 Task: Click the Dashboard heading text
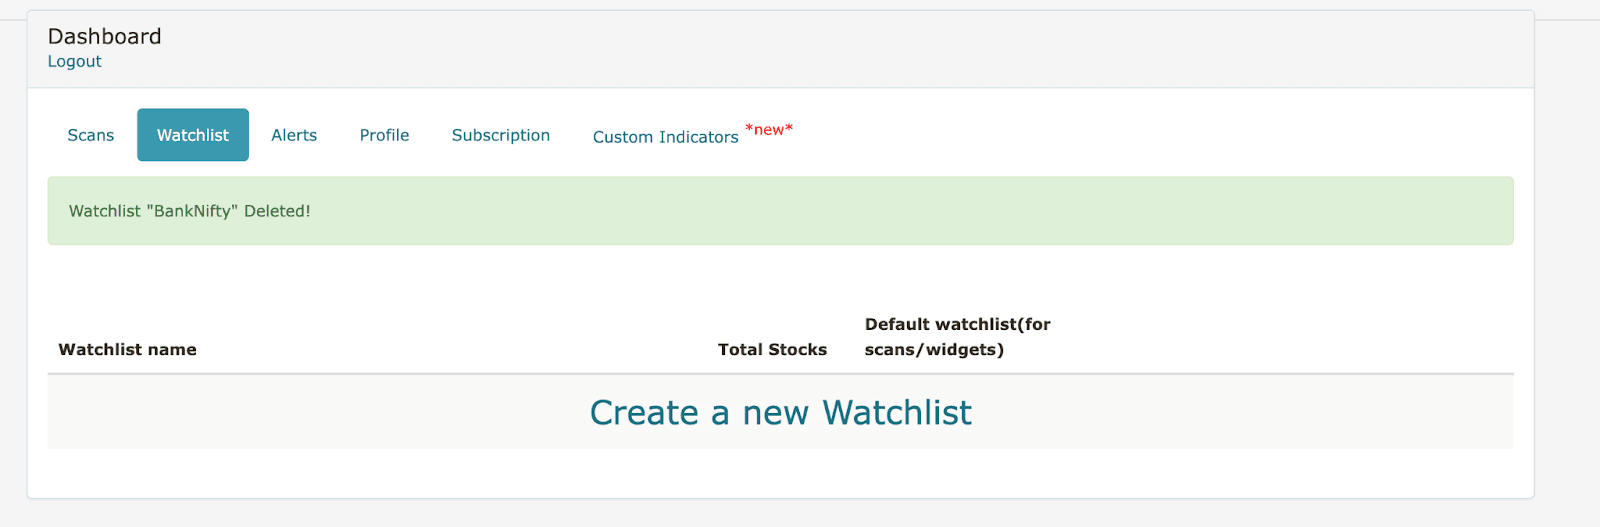click(105, 37)
